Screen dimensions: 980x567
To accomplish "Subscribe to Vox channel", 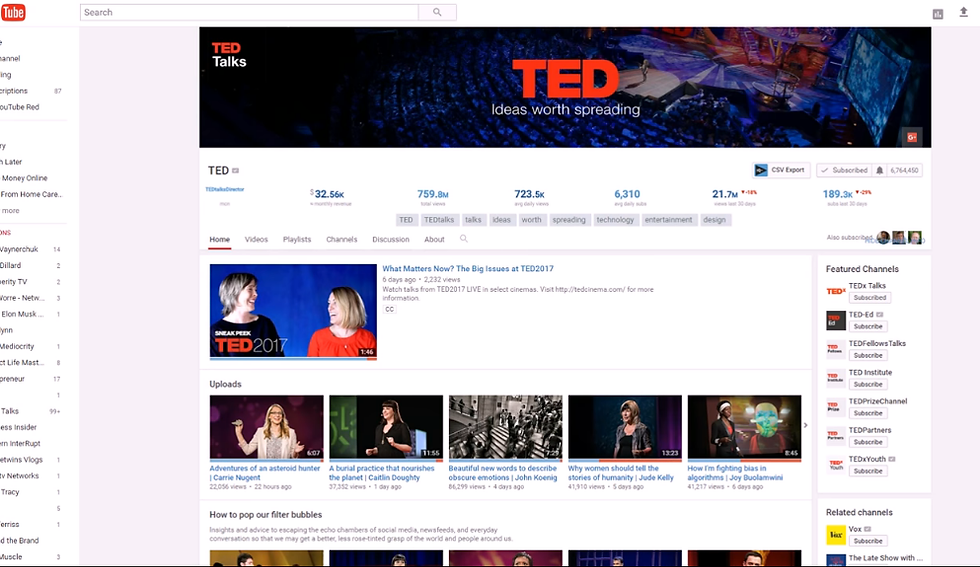I will [x=868, y=541].
